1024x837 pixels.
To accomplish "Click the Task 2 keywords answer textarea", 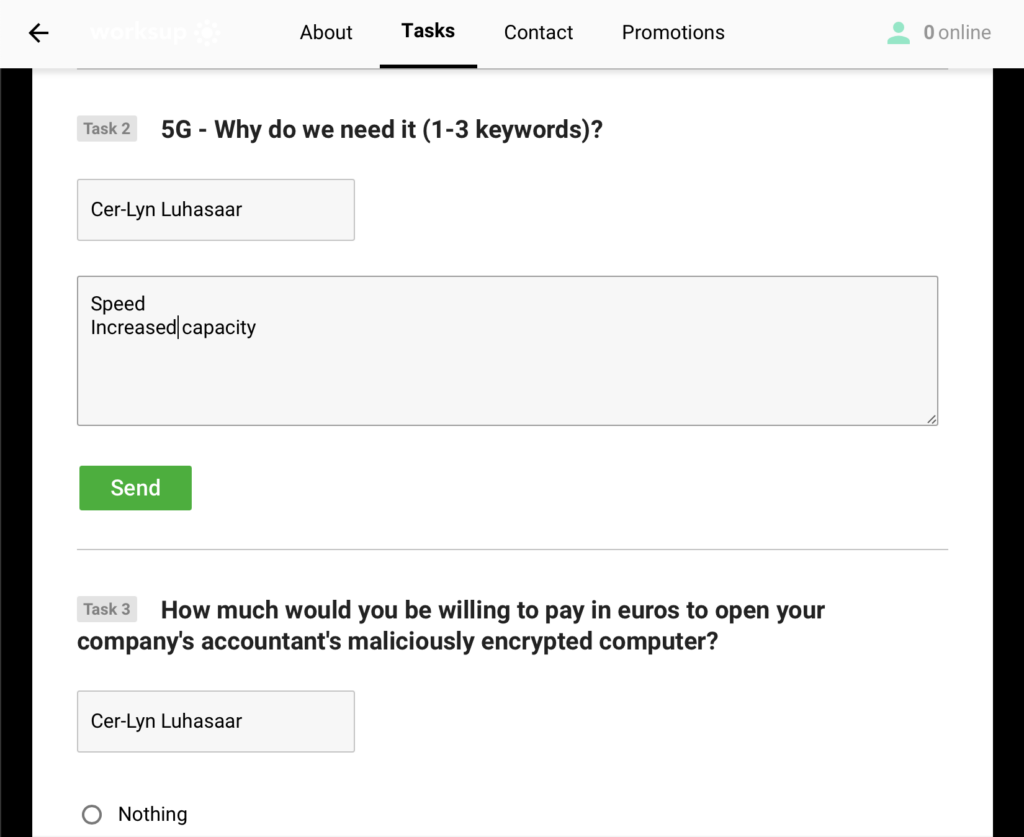I will 507,351.
